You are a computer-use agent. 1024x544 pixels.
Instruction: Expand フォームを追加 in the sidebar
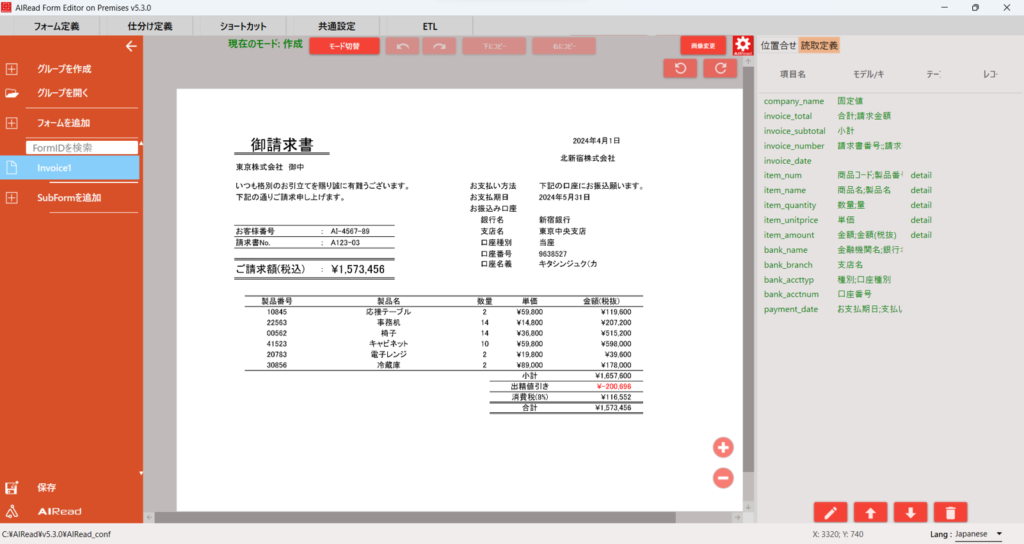[x=64, y=123]
